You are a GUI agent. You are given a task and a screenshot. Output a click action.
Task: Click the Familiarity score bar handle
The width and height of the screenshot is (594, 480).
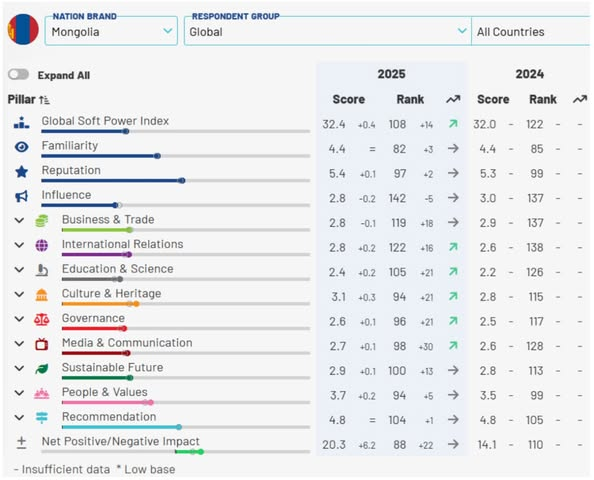click(x=158, y=156)
